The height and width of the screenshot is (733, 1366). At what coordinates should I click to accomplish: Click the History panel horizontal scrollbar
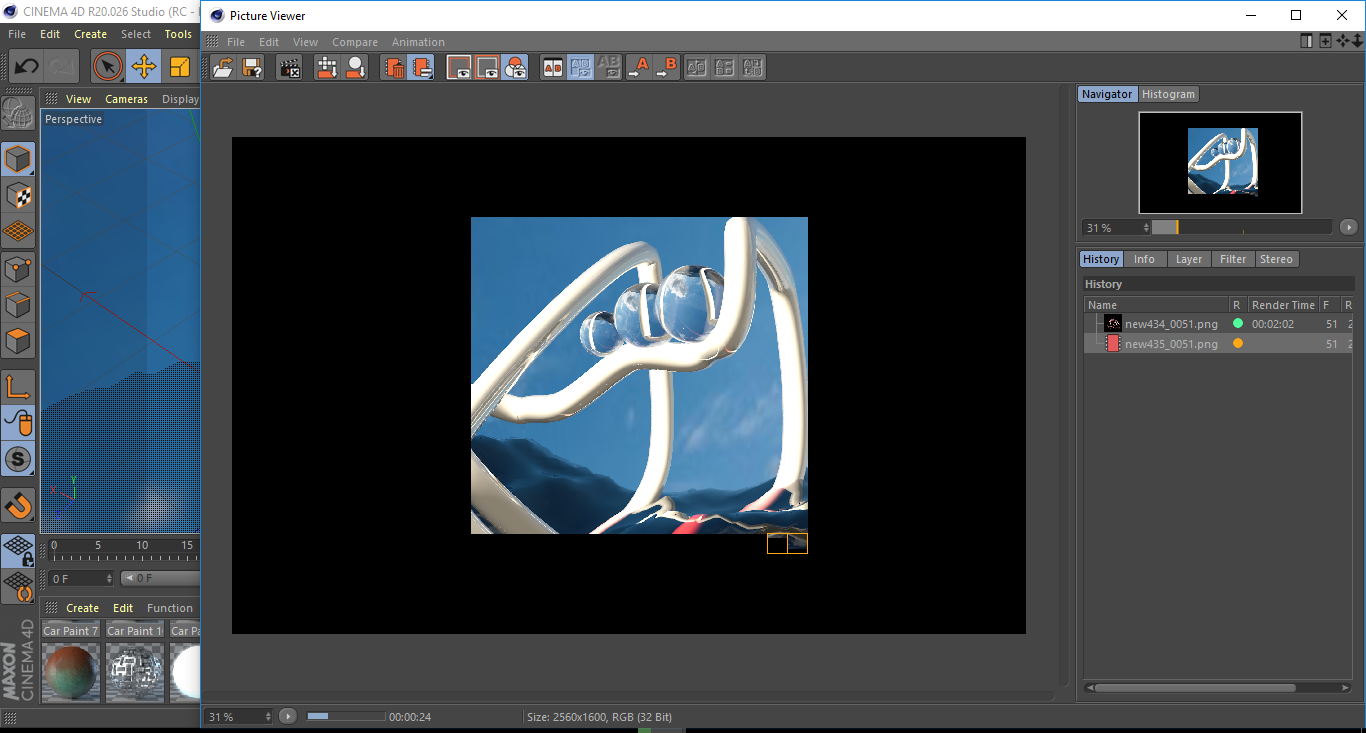[x=1195, y=688]
